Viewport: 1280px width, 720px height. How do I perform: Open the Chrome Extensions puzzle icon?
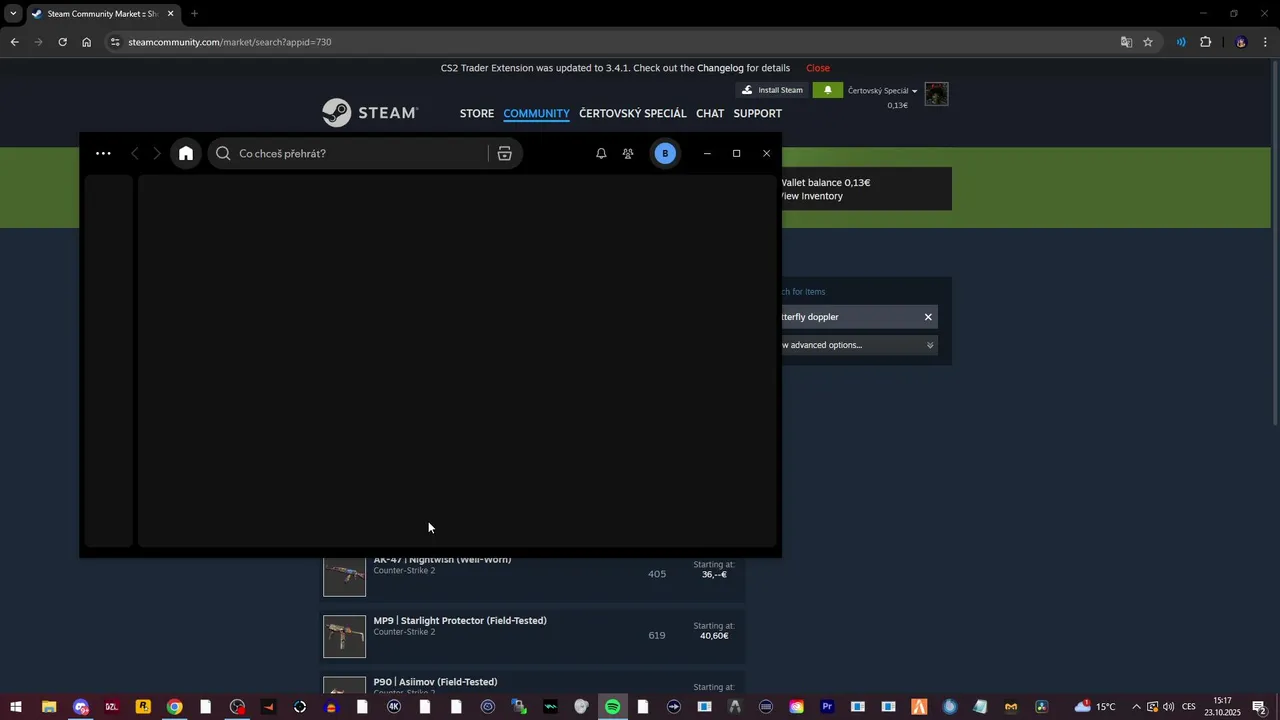point(1205,42)
